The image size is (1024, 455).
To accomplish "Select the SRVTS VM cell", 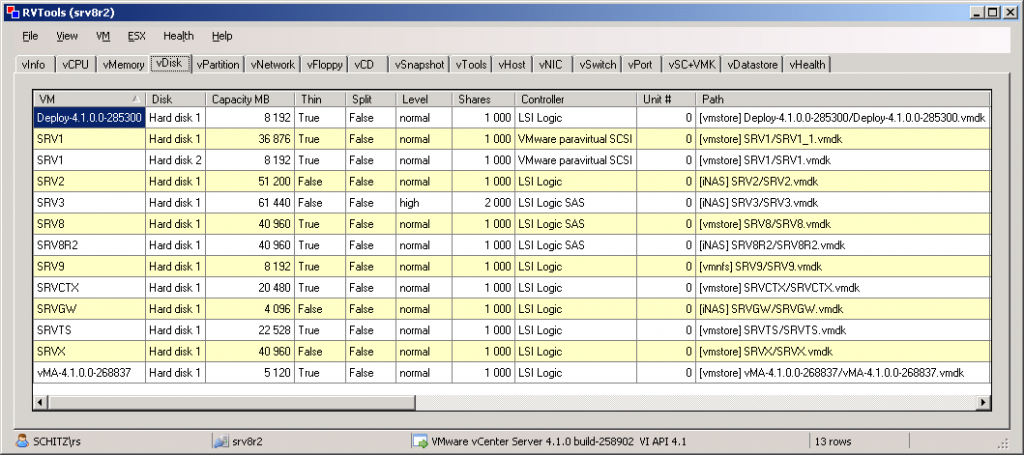I will pos(89,330).
